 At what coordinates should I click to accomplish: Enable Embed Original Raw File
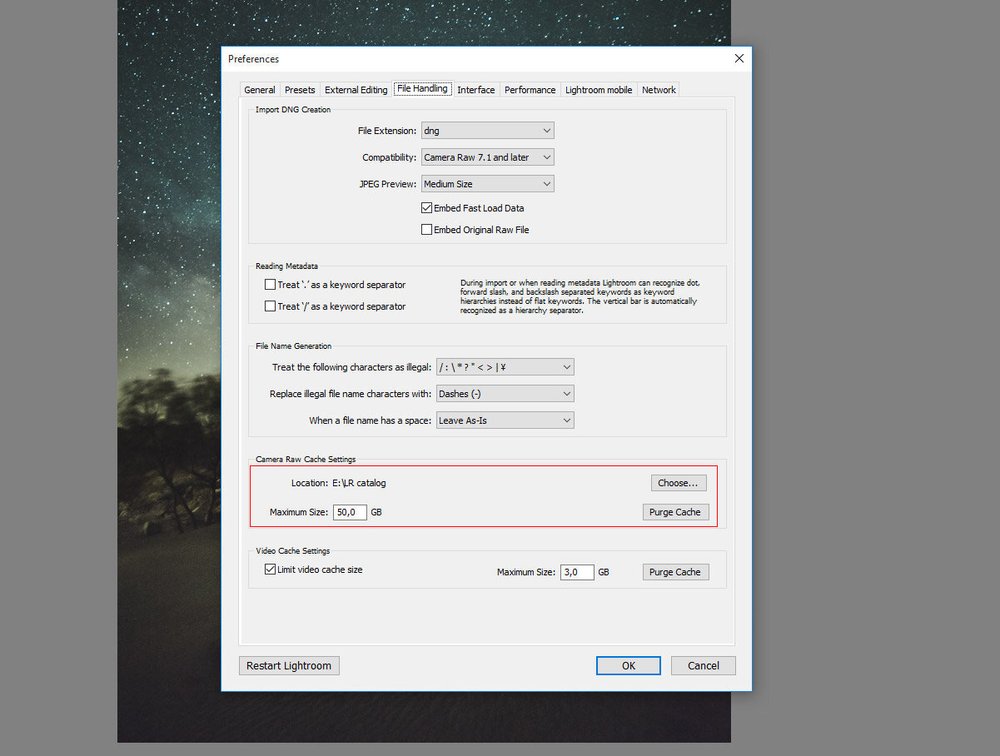tap(426, 229)
